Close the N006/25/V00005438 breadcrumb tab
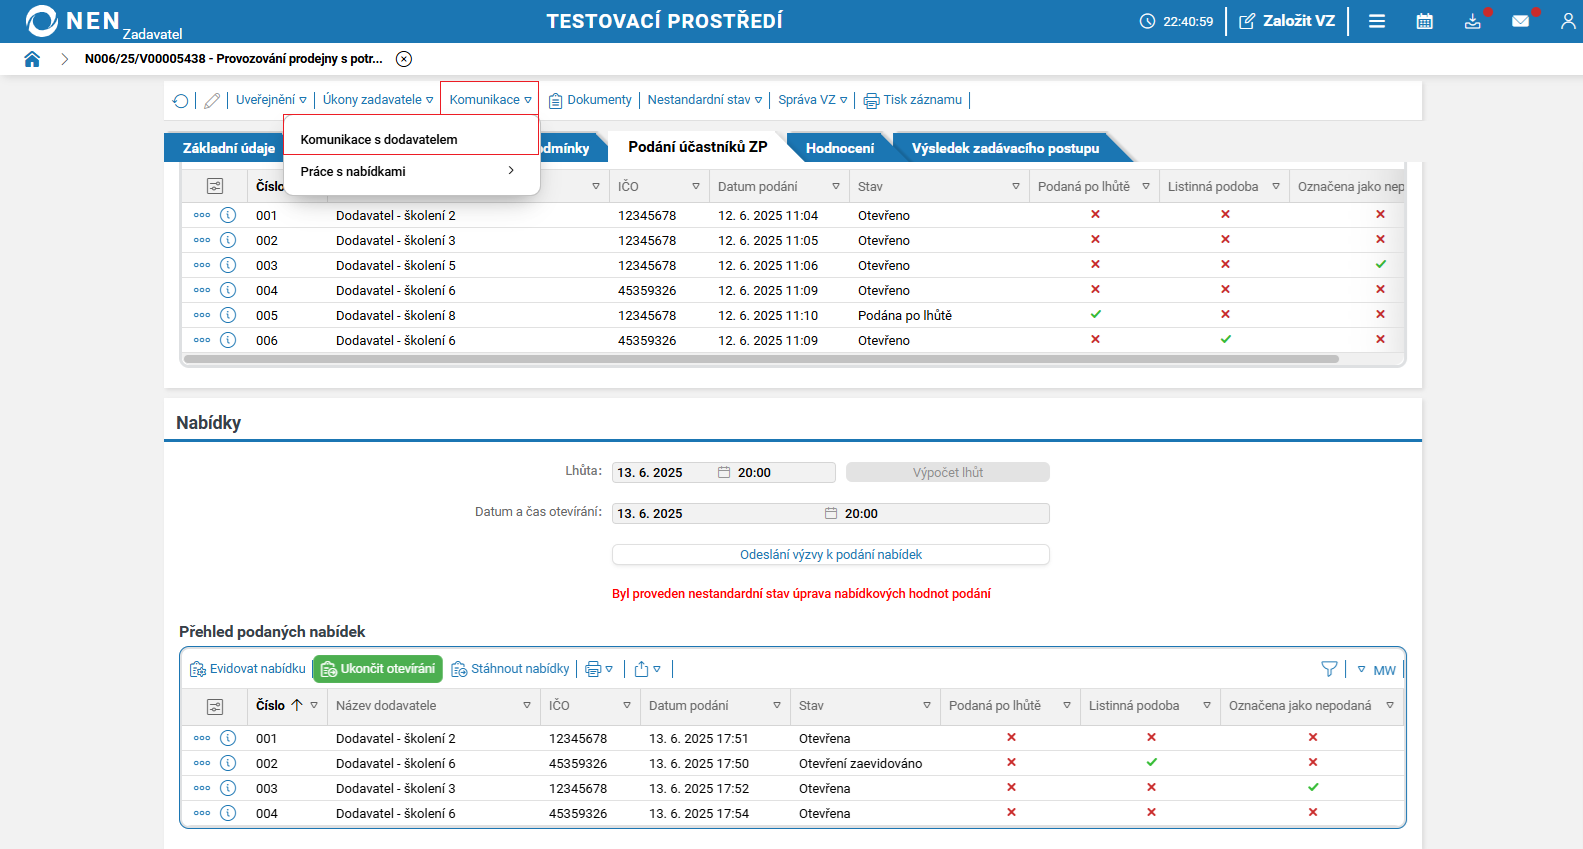Screen dimensions: 1583x849 click(x=404, y=59)
